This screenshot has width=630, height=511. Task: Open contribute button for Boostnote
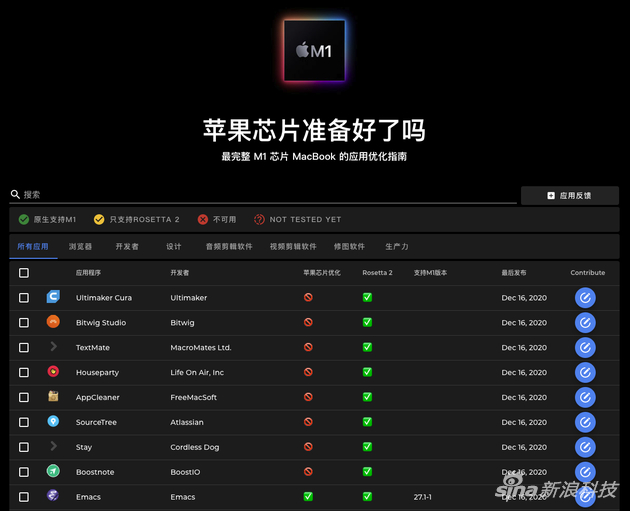click(585, 472)
